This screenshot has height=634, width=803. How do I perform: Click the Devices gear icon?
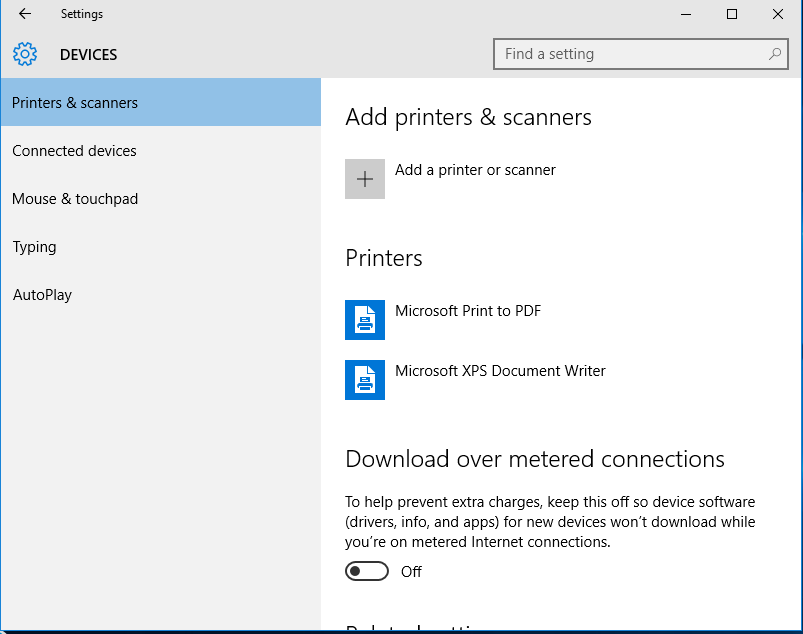coord(25,54)
